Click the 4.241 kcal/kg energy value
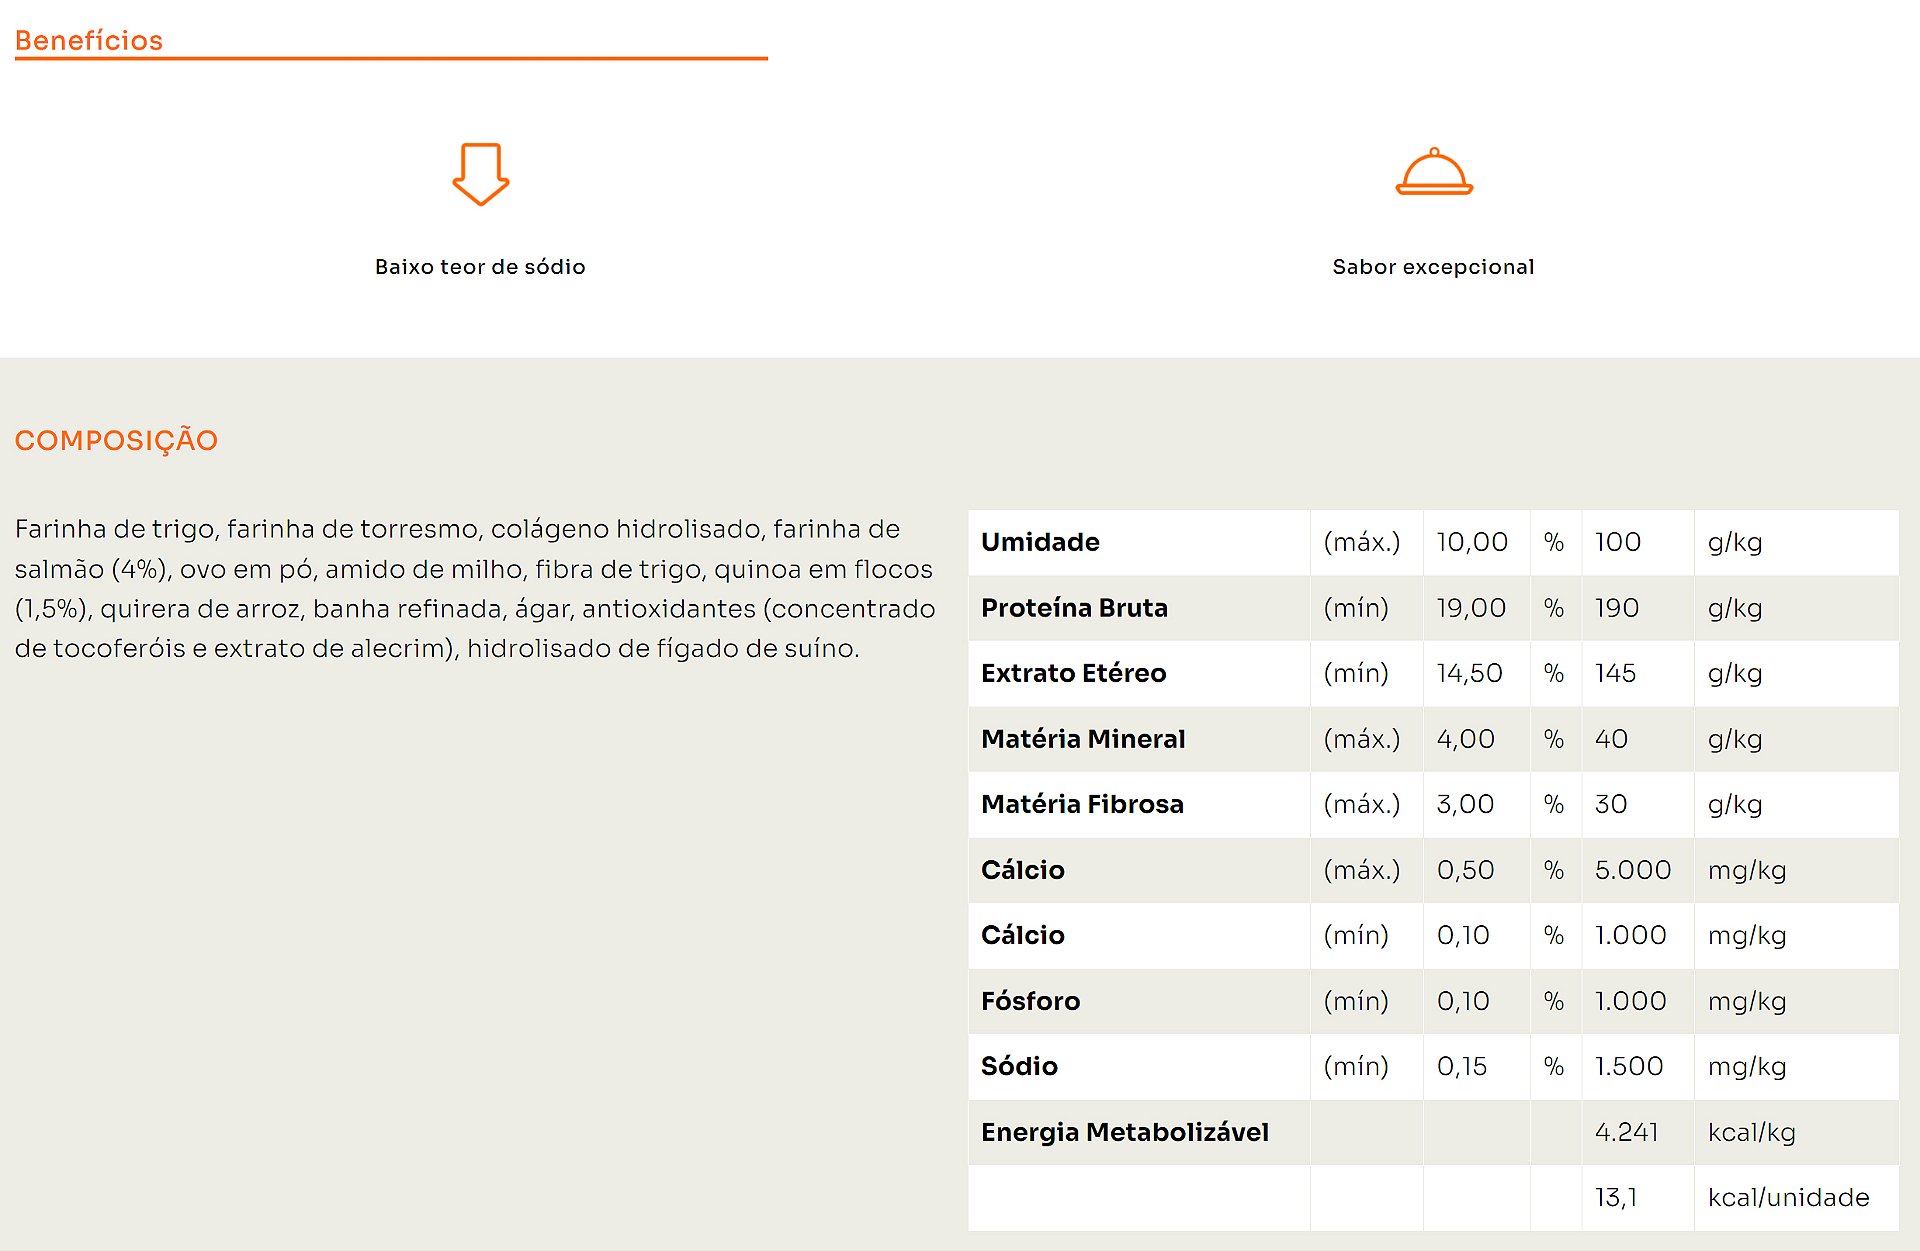1920x1251 pixels. coord(1627,1132)
